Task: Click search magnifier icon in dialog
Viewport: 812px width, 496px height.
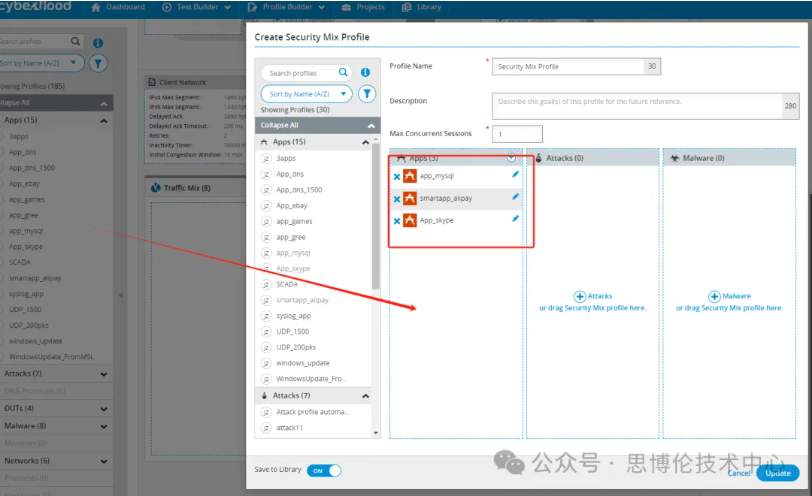Action: [342, 73]
